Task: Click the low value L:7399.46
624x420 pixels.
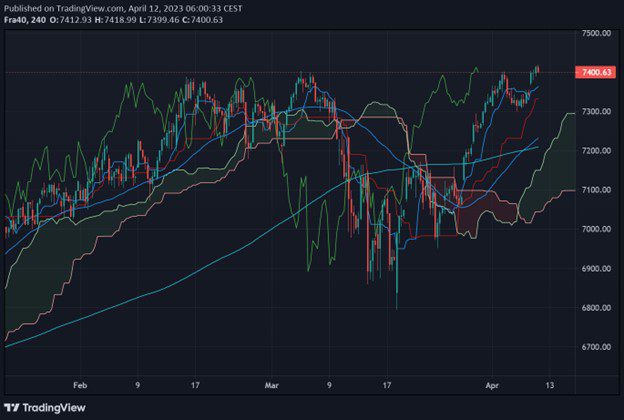Action: (159, 20)
